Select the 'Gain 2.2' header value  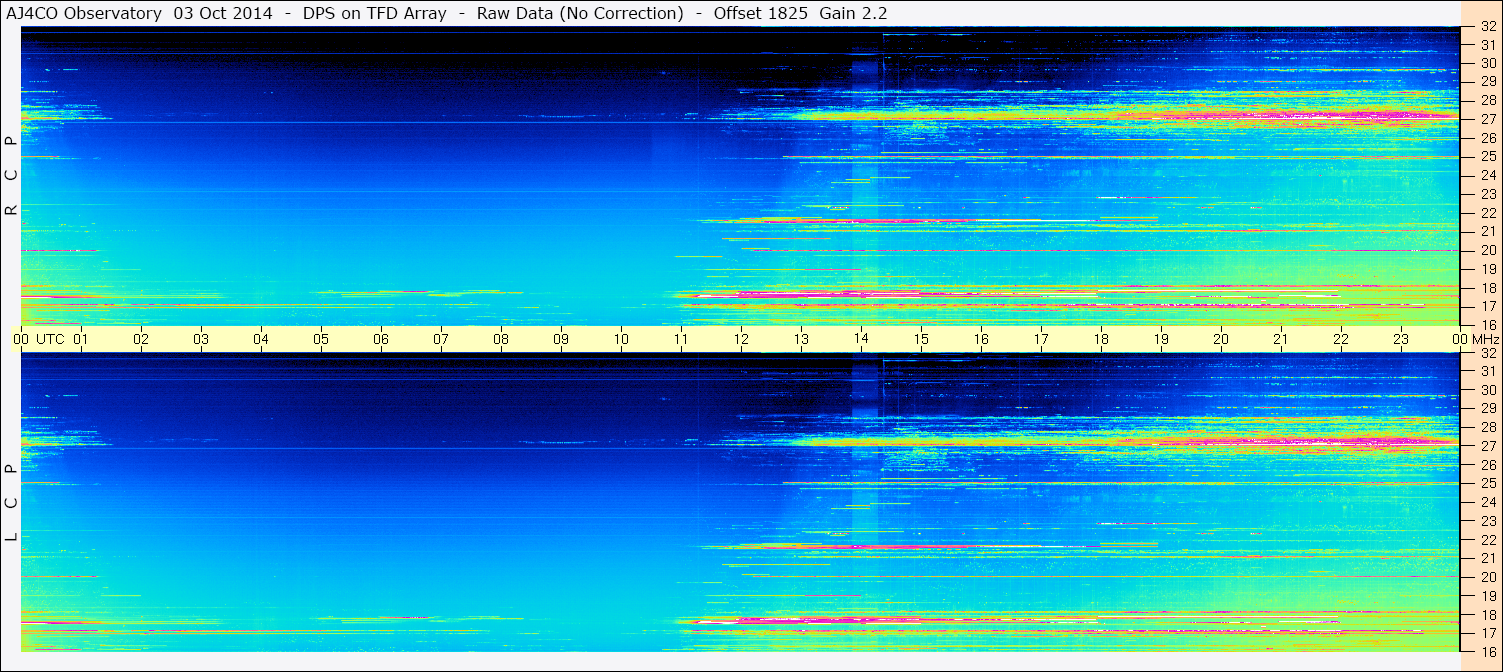tap(853, 13)
